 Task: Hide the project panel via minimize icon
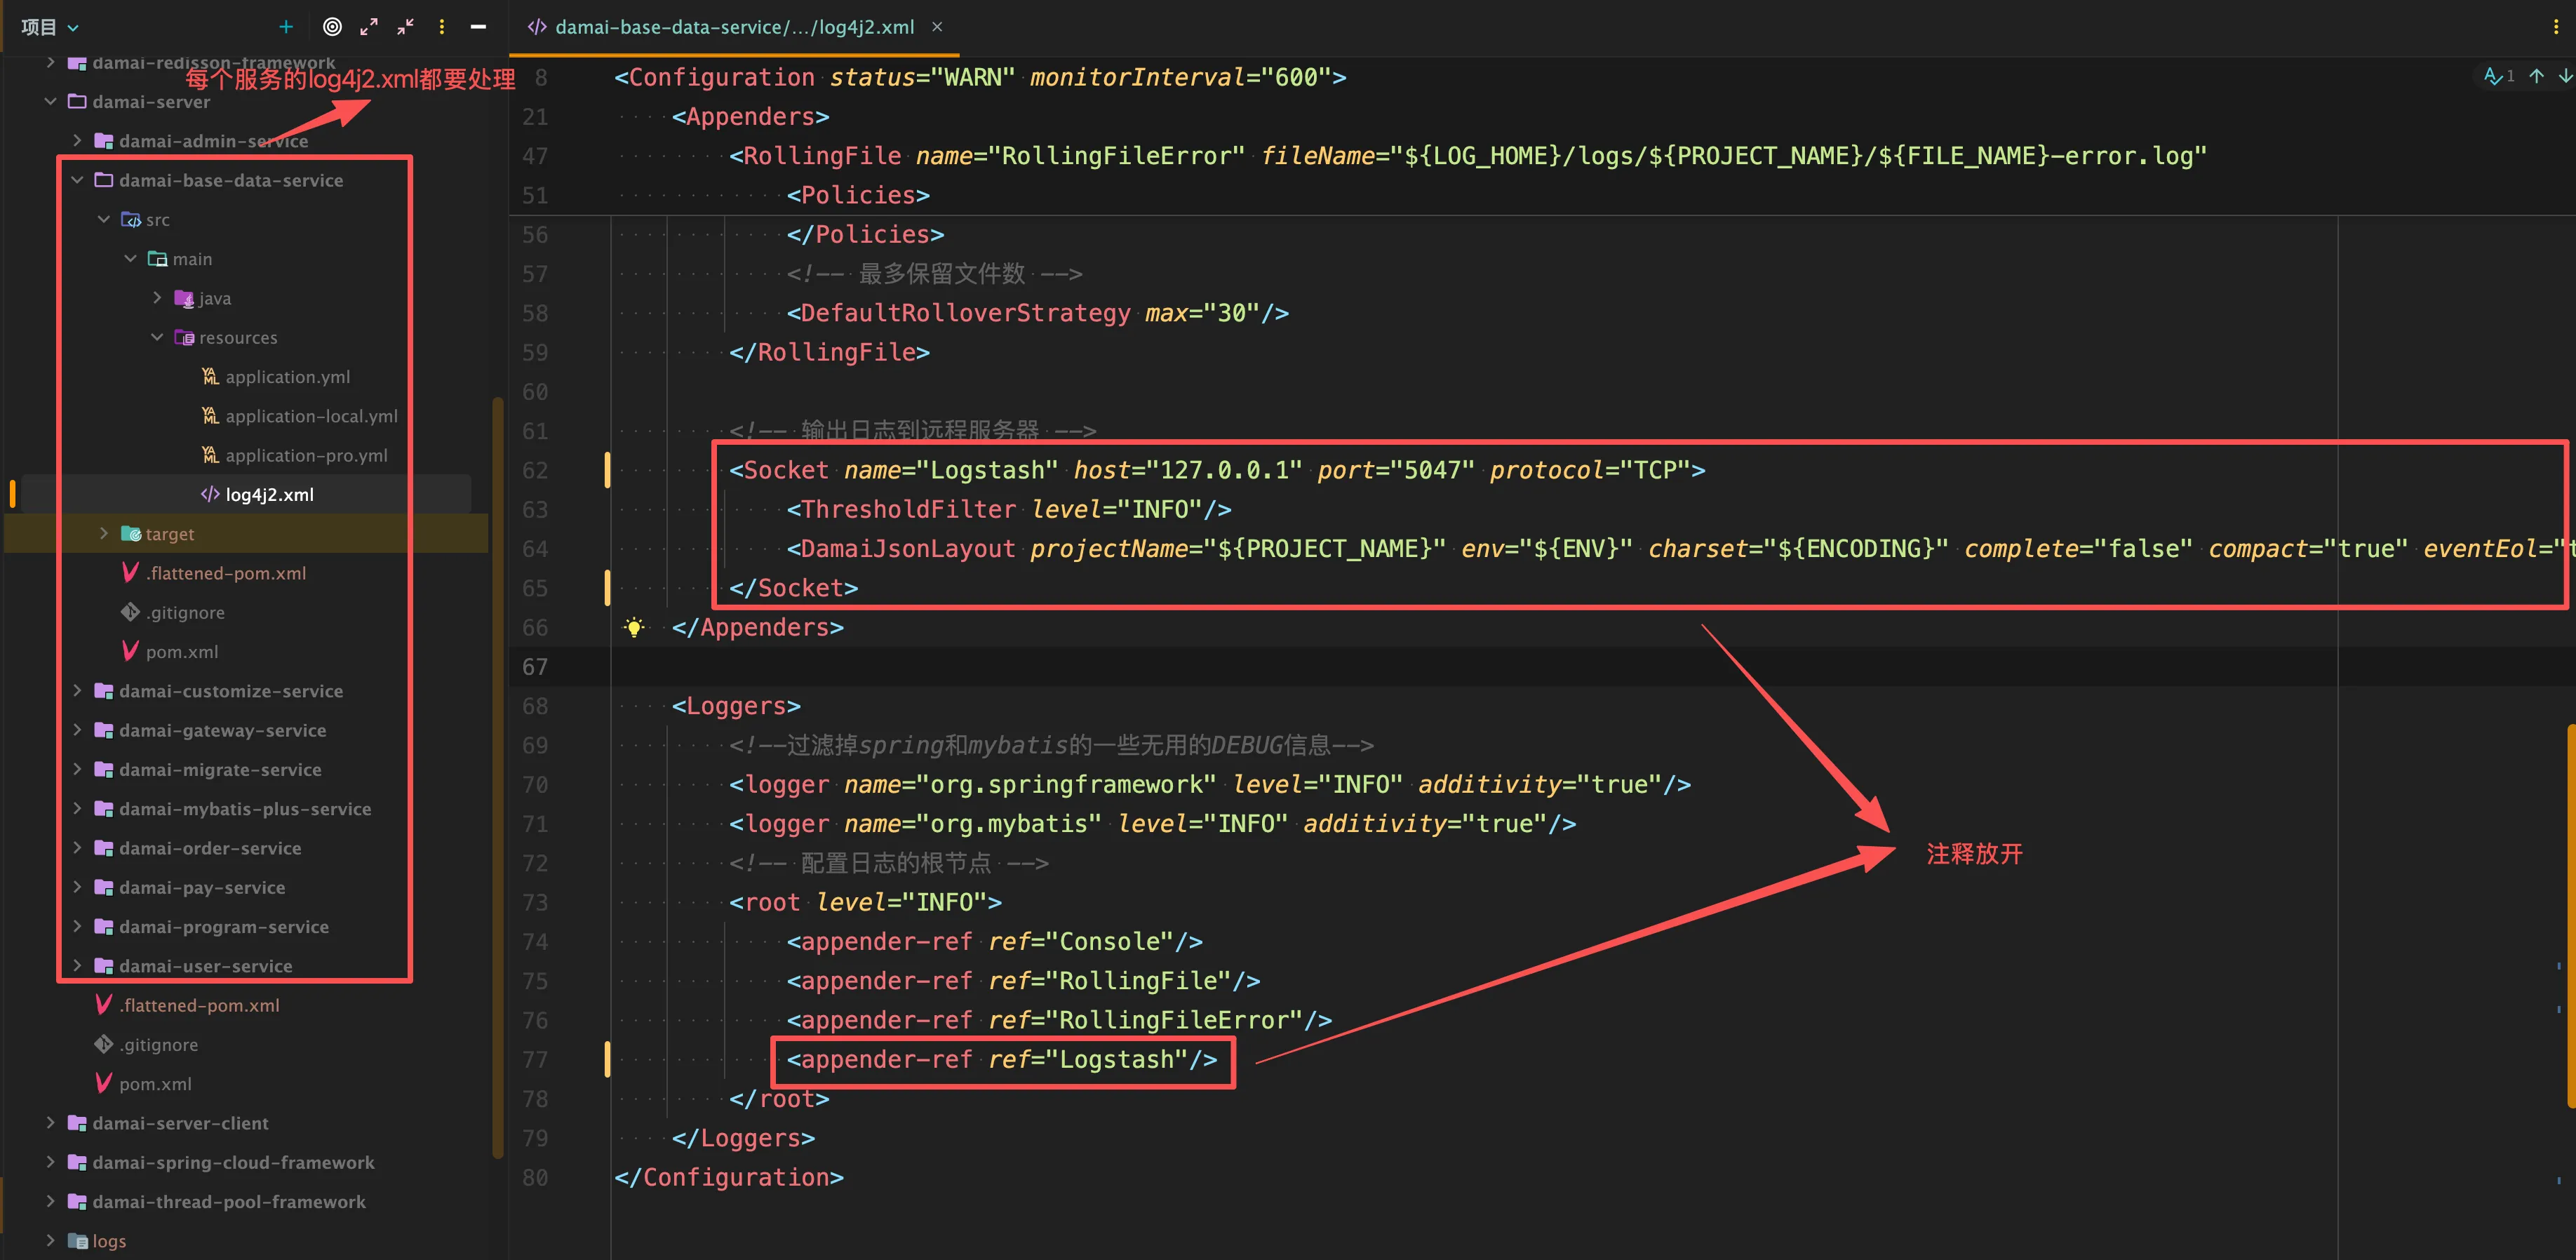(x=478, y=27)
